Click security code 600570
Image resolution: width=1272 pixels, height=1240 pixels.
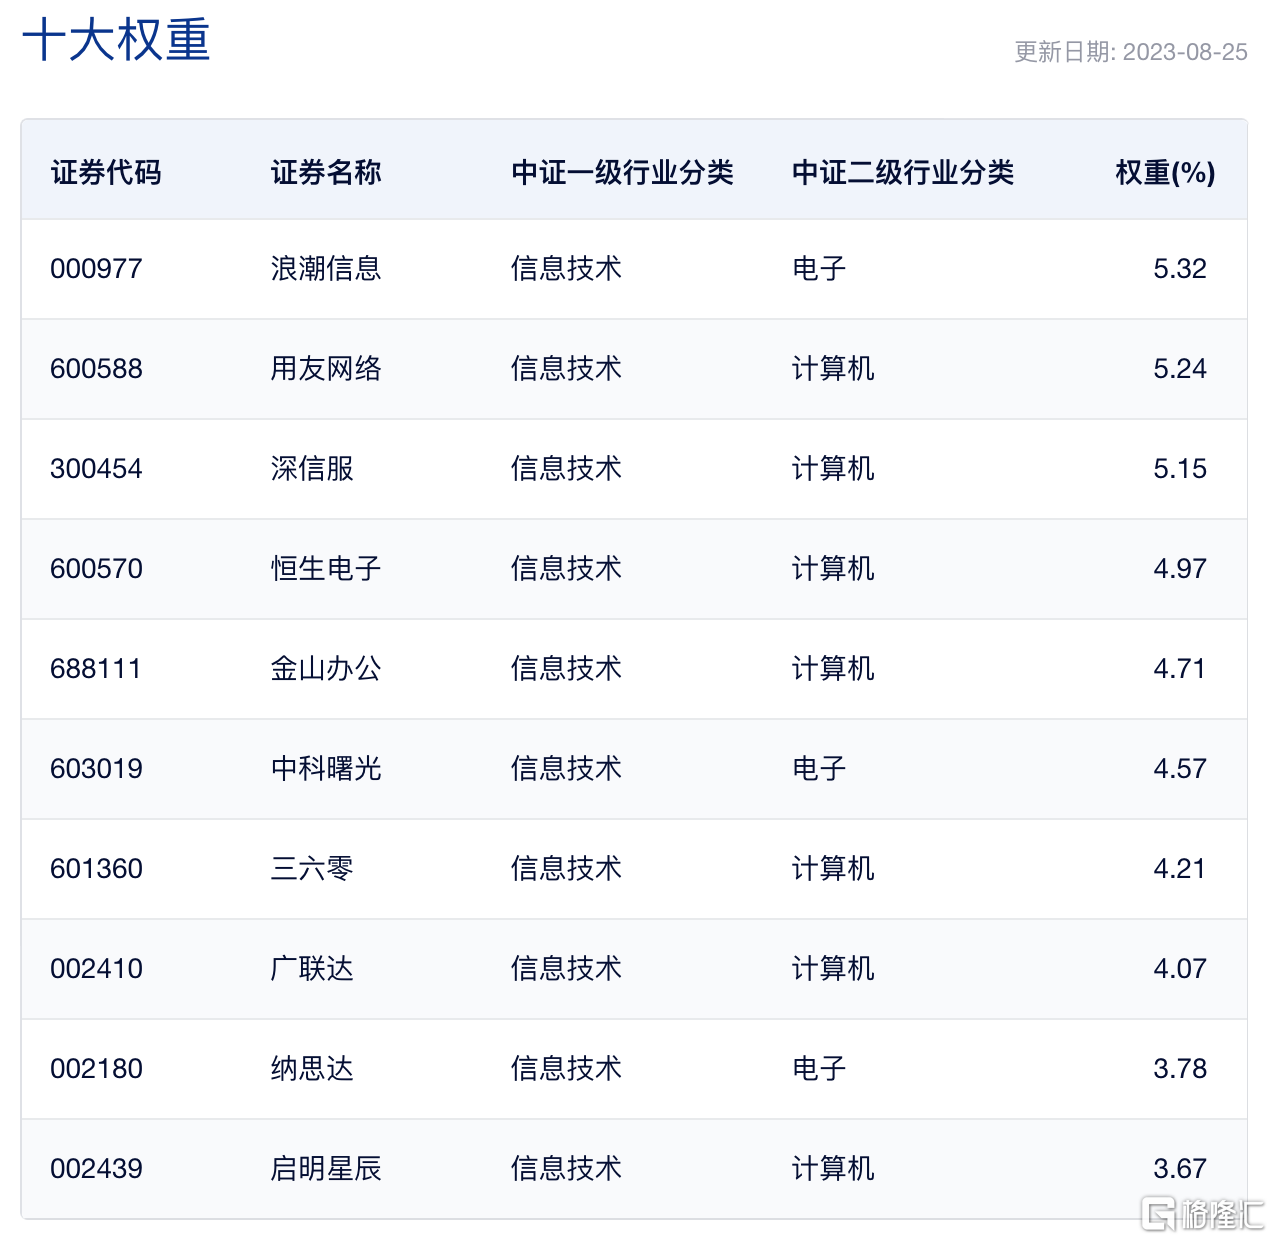(x=97, y=569)
